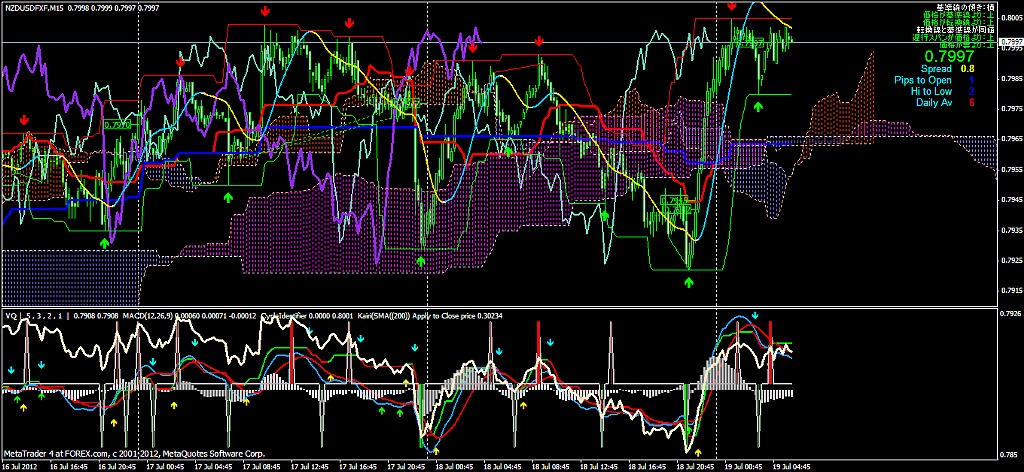This screenshot has height=472, width=1024.
Task: Click the Hi to Low label
Action: click(x=933, y=91)
